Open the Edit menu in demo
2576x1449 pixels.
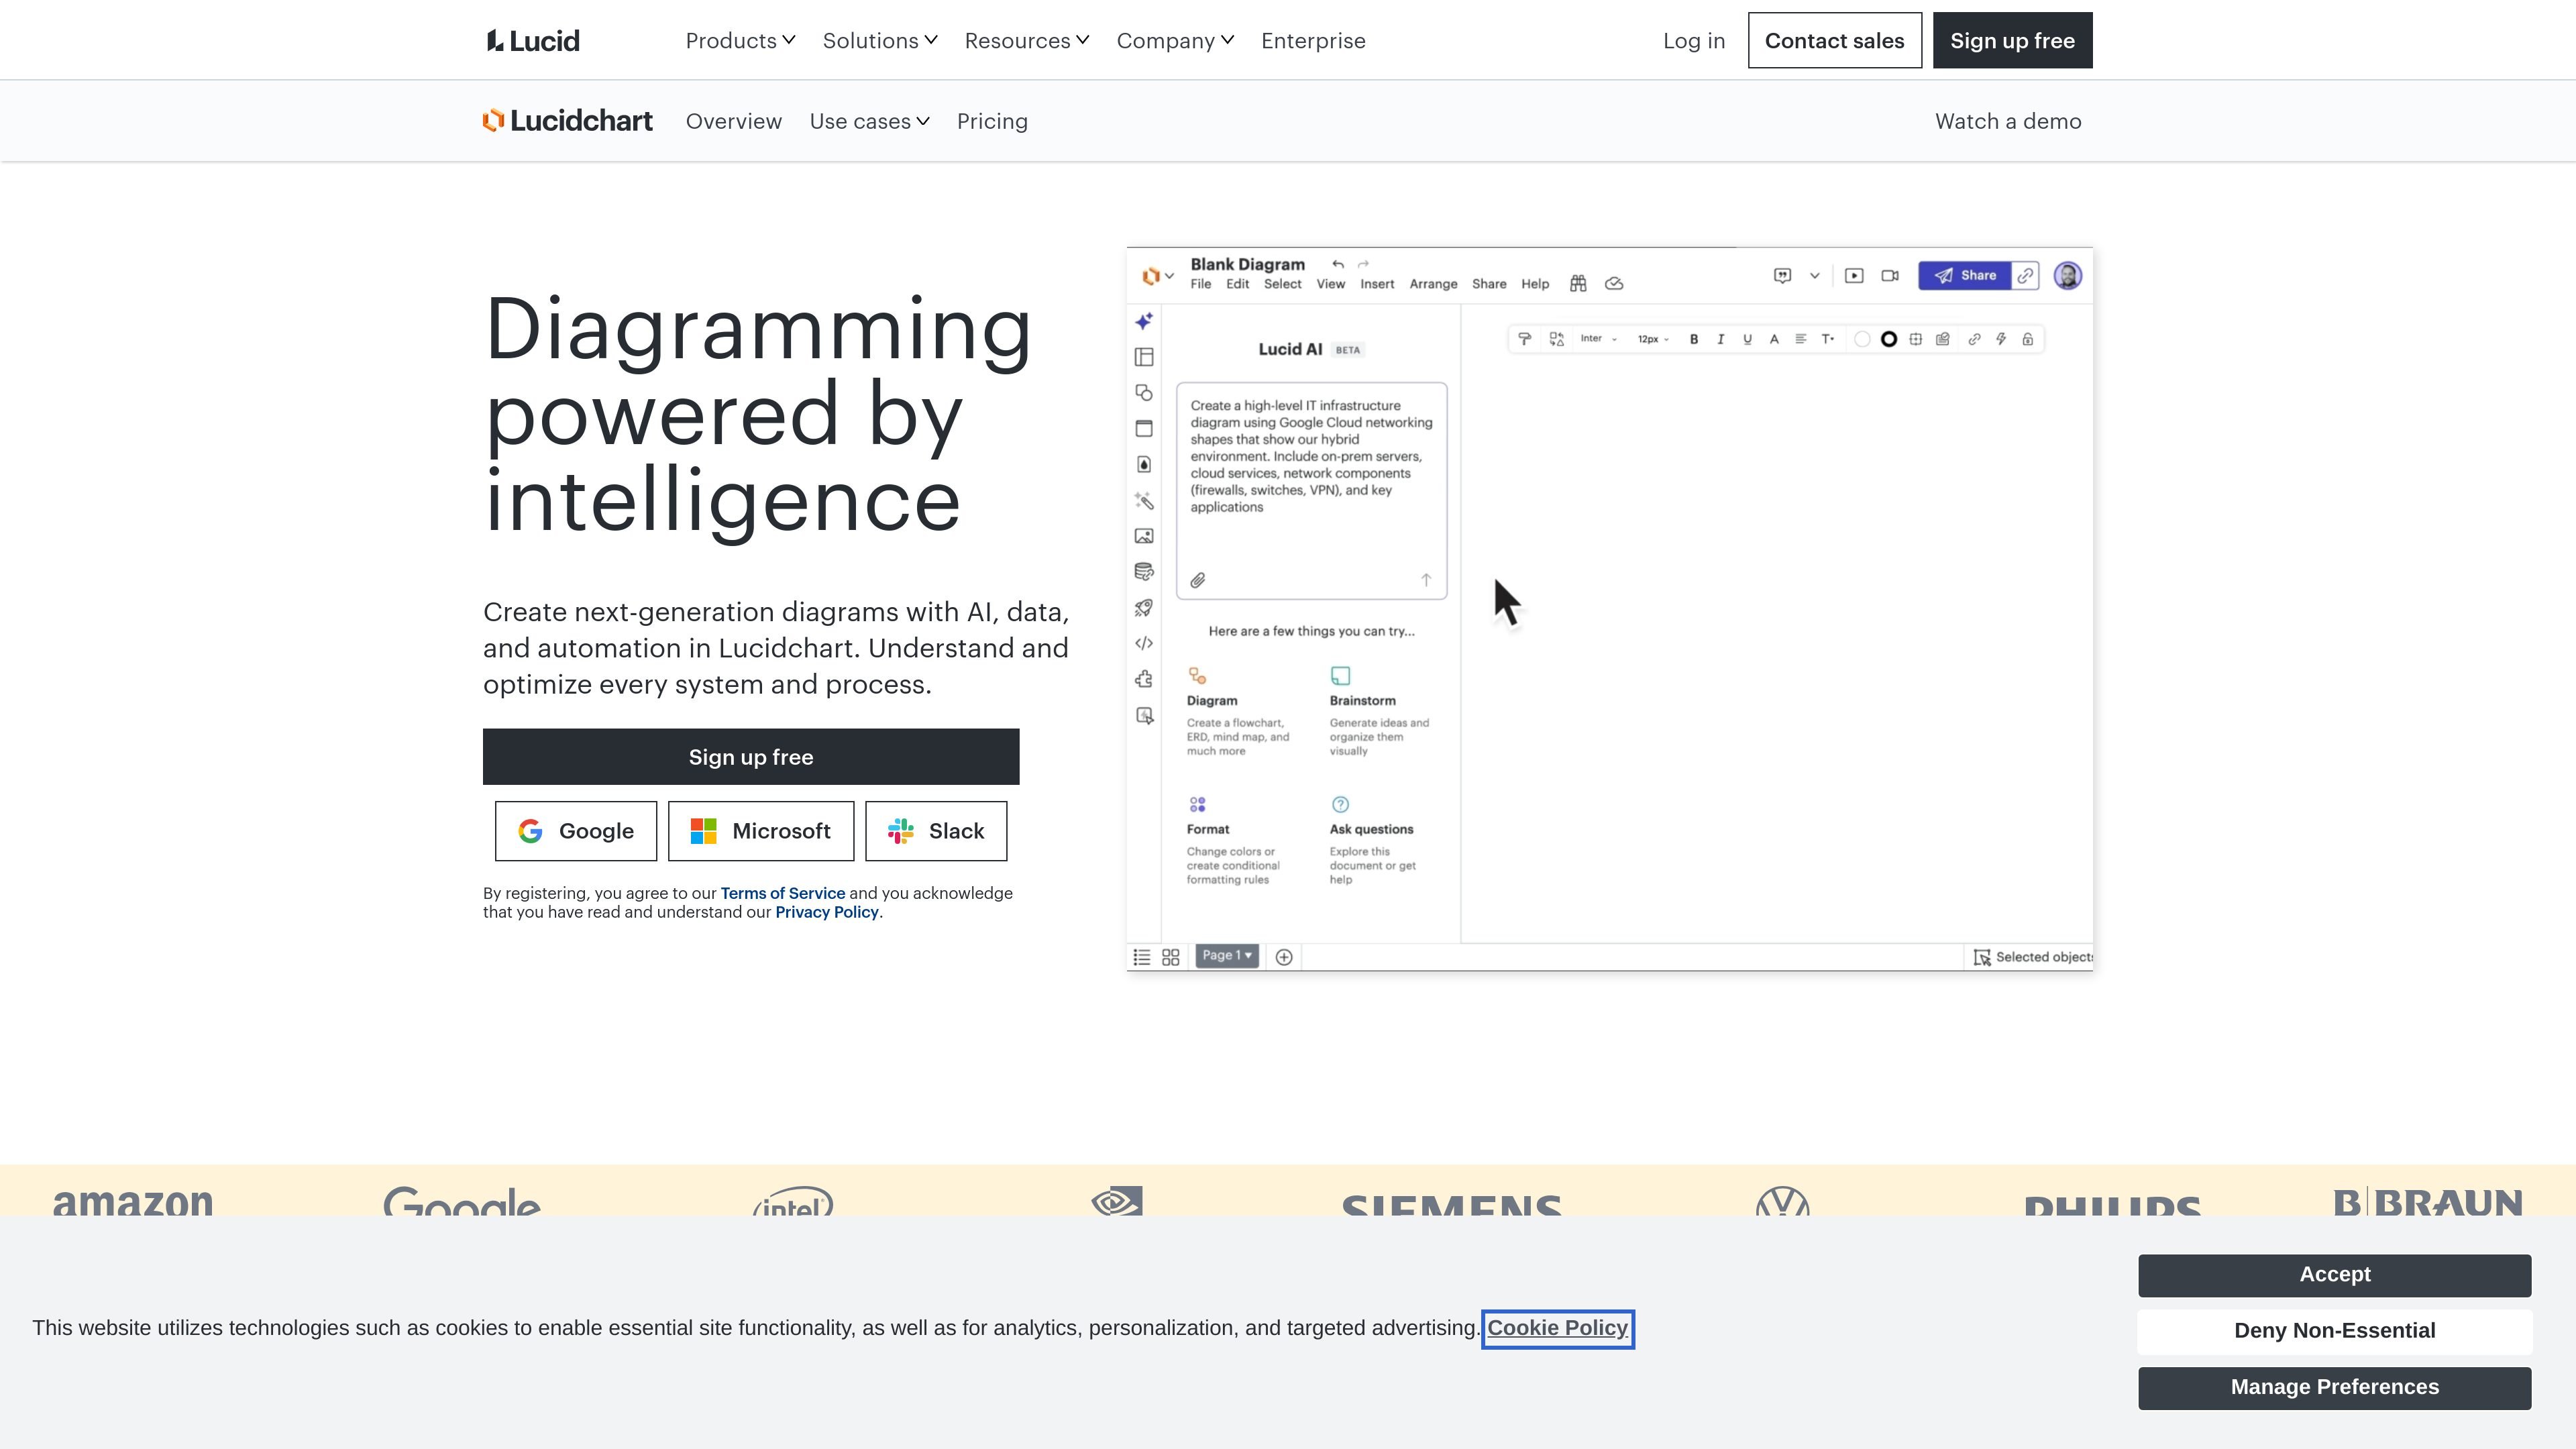[1237, 284]
